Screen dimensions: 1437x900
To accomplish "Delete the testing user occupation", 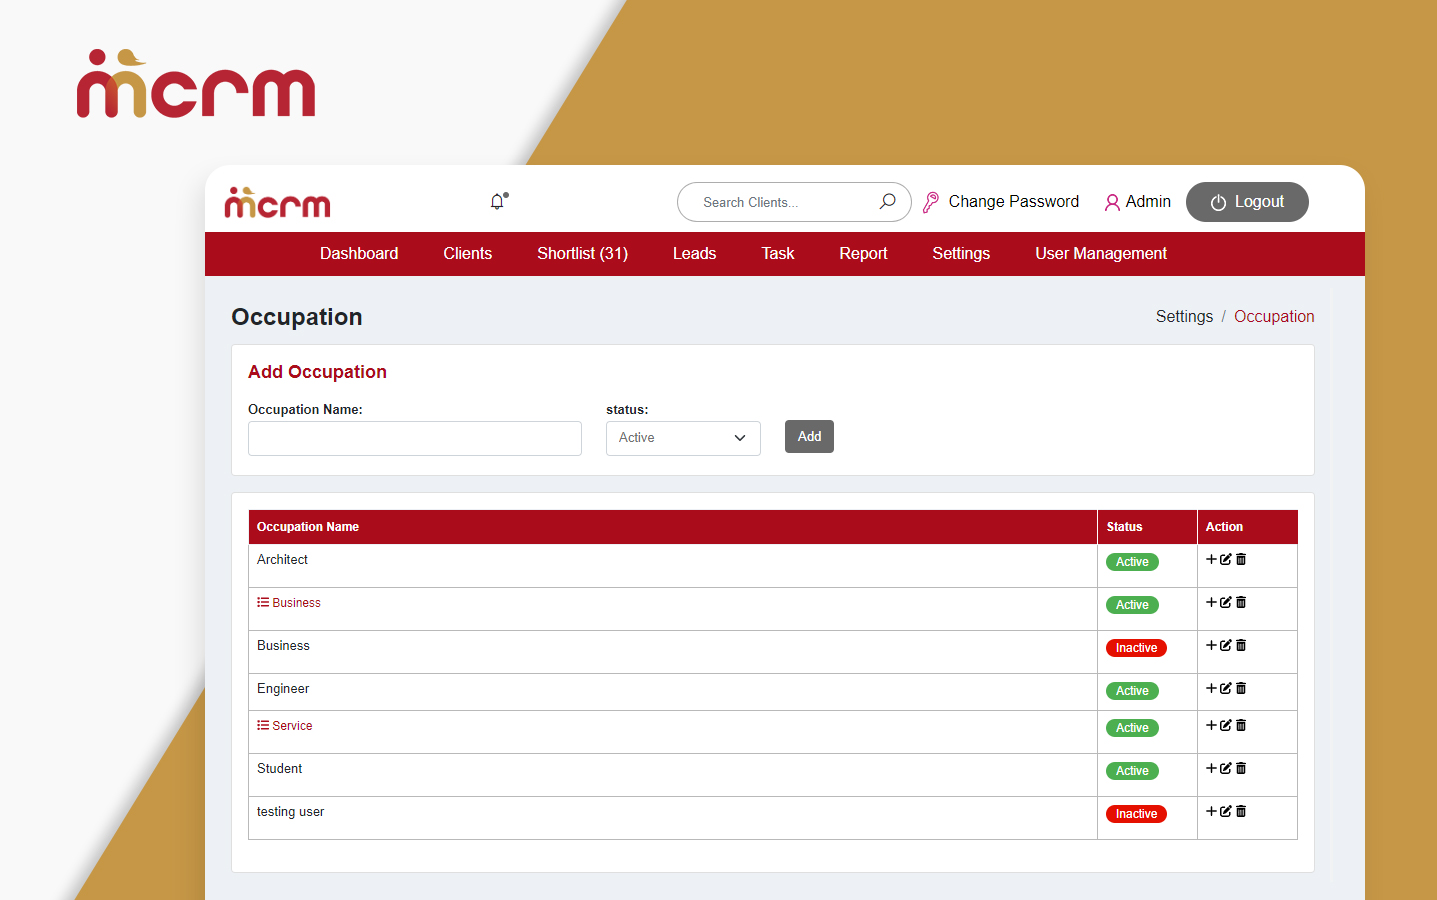I will (x=1241, y=811).
